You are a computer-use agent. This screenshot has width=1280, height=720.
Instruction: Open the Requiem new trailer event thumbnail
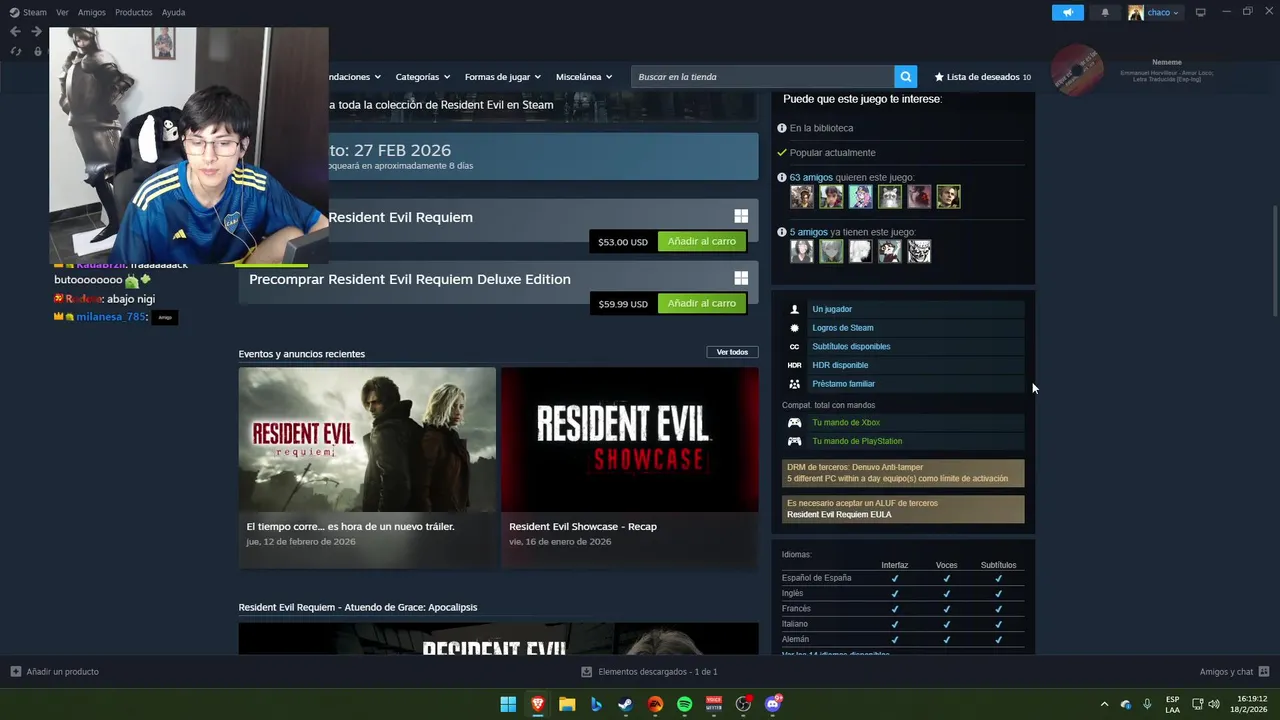click(x=367, y=440)
